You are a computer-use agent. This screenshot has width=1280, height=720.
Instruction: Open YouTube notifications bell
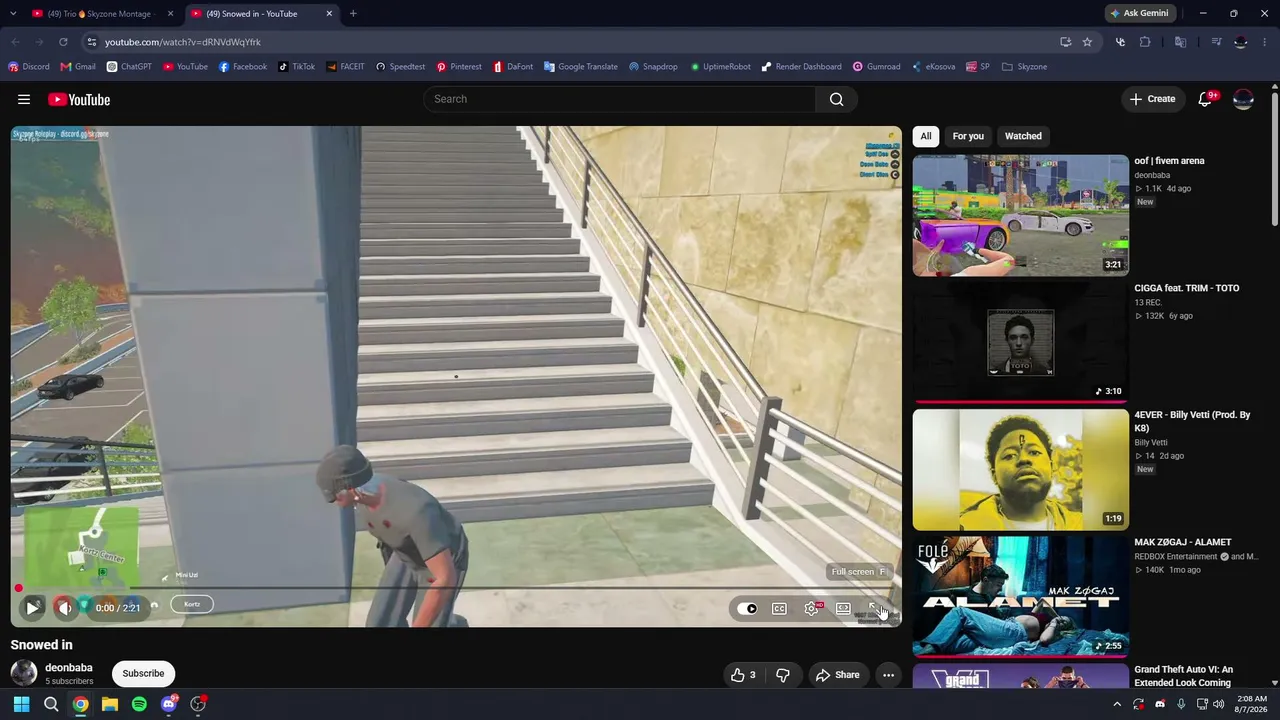pos(1205,99)
